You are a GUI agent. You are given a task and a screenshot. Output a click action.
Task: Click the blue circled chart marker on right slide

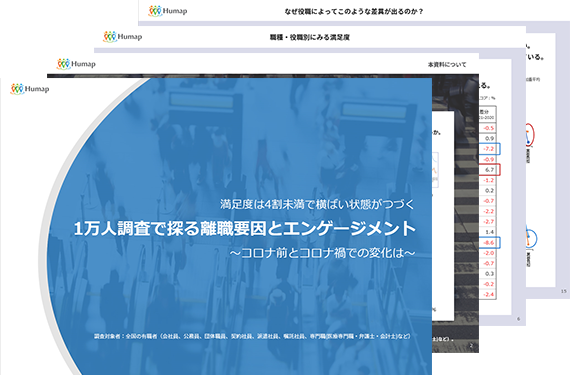point(530,238)
